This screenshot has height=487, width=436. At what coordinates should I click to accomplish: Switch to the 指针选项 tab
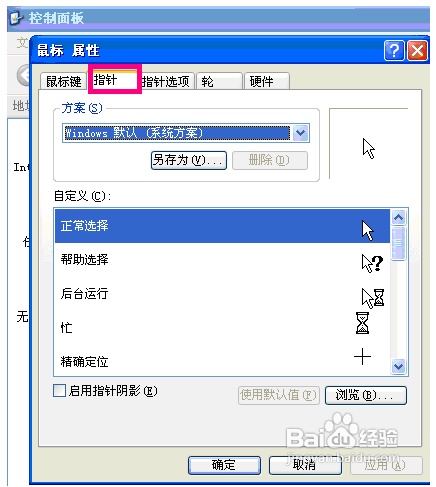165,81
